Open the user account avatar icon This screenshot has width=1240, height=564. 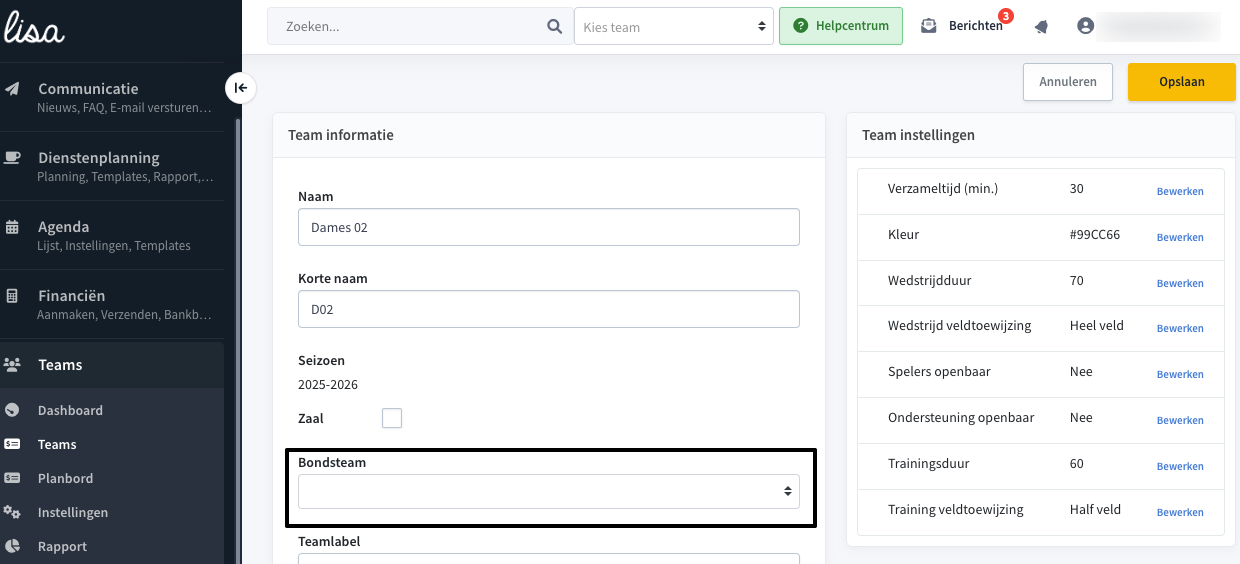click(x=1086, y=26)
